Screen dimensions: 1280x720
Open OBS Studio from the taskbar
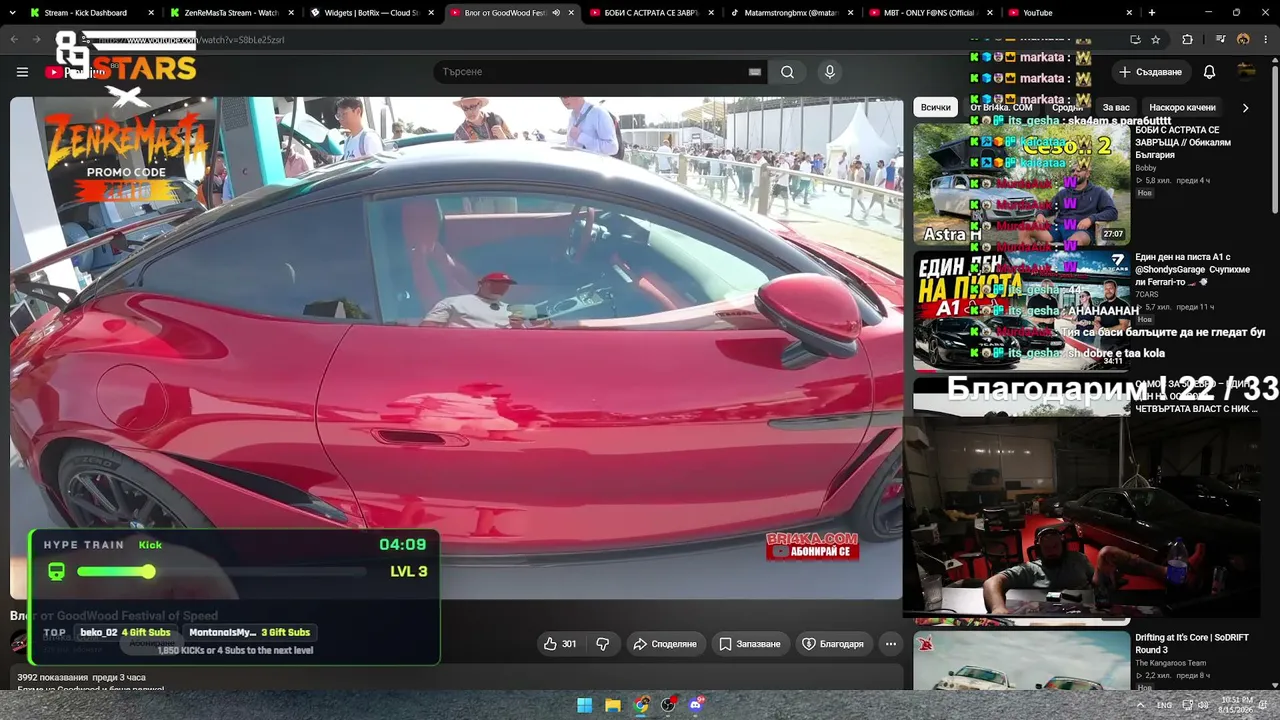pyautogui.click(x=669, y=705)
